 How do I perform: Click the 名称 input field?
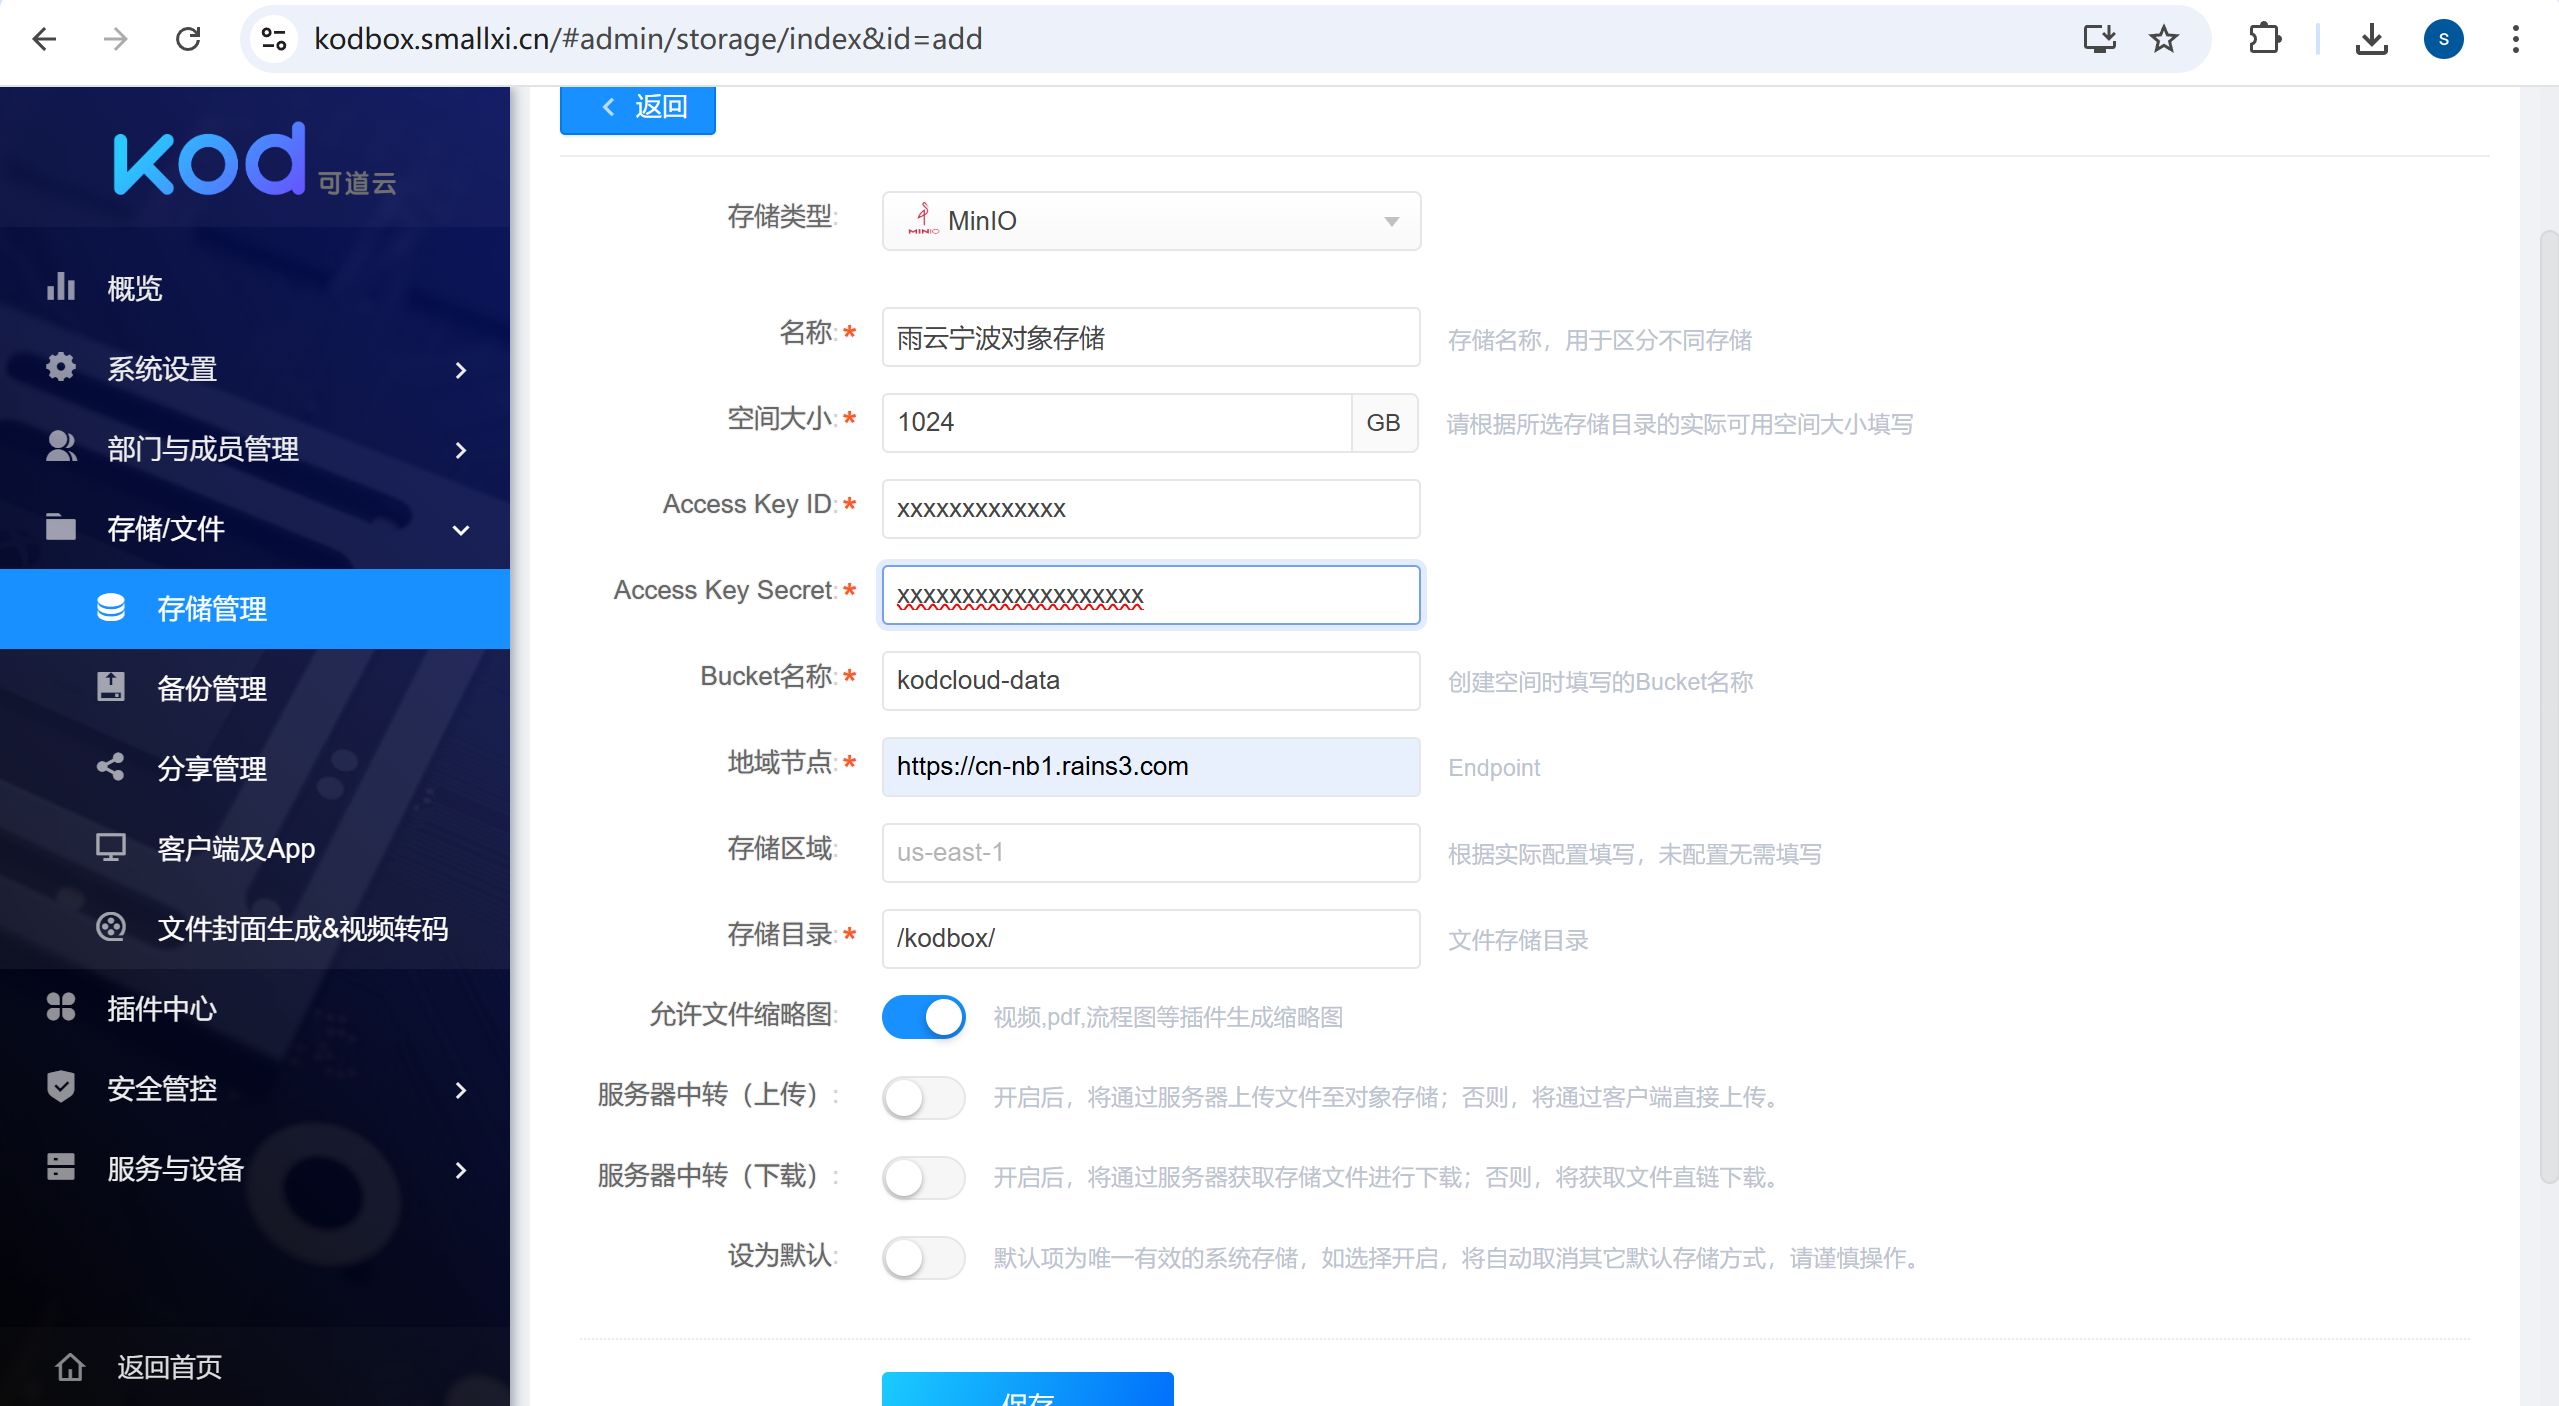(1151, 337)
